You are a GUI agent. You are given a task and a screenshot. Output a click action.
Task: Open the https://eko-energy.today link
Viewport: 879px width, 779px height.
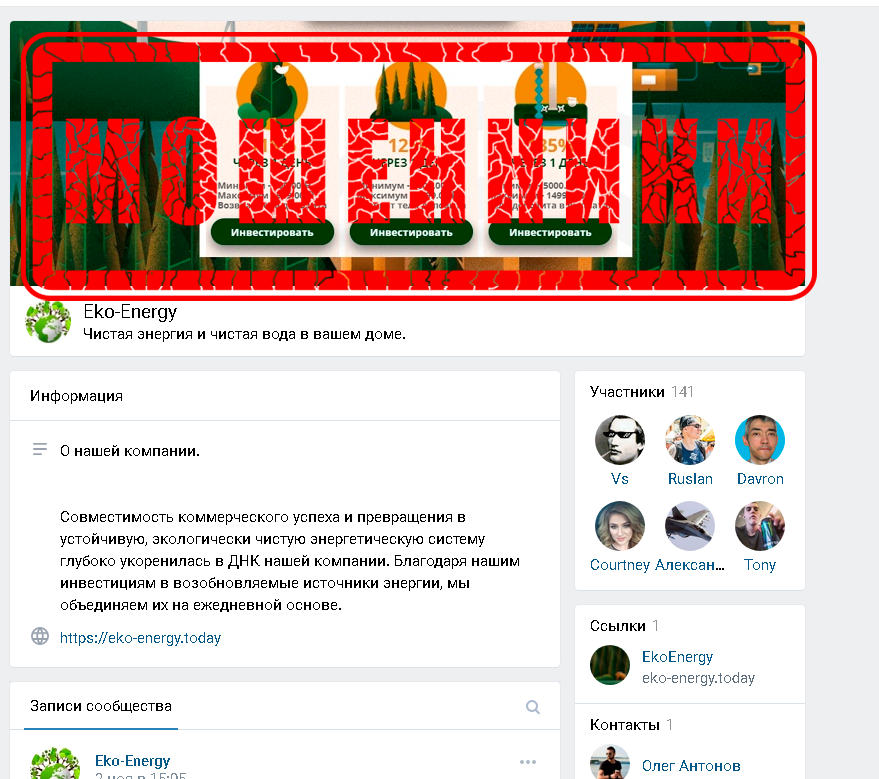[x=140, y=638]
